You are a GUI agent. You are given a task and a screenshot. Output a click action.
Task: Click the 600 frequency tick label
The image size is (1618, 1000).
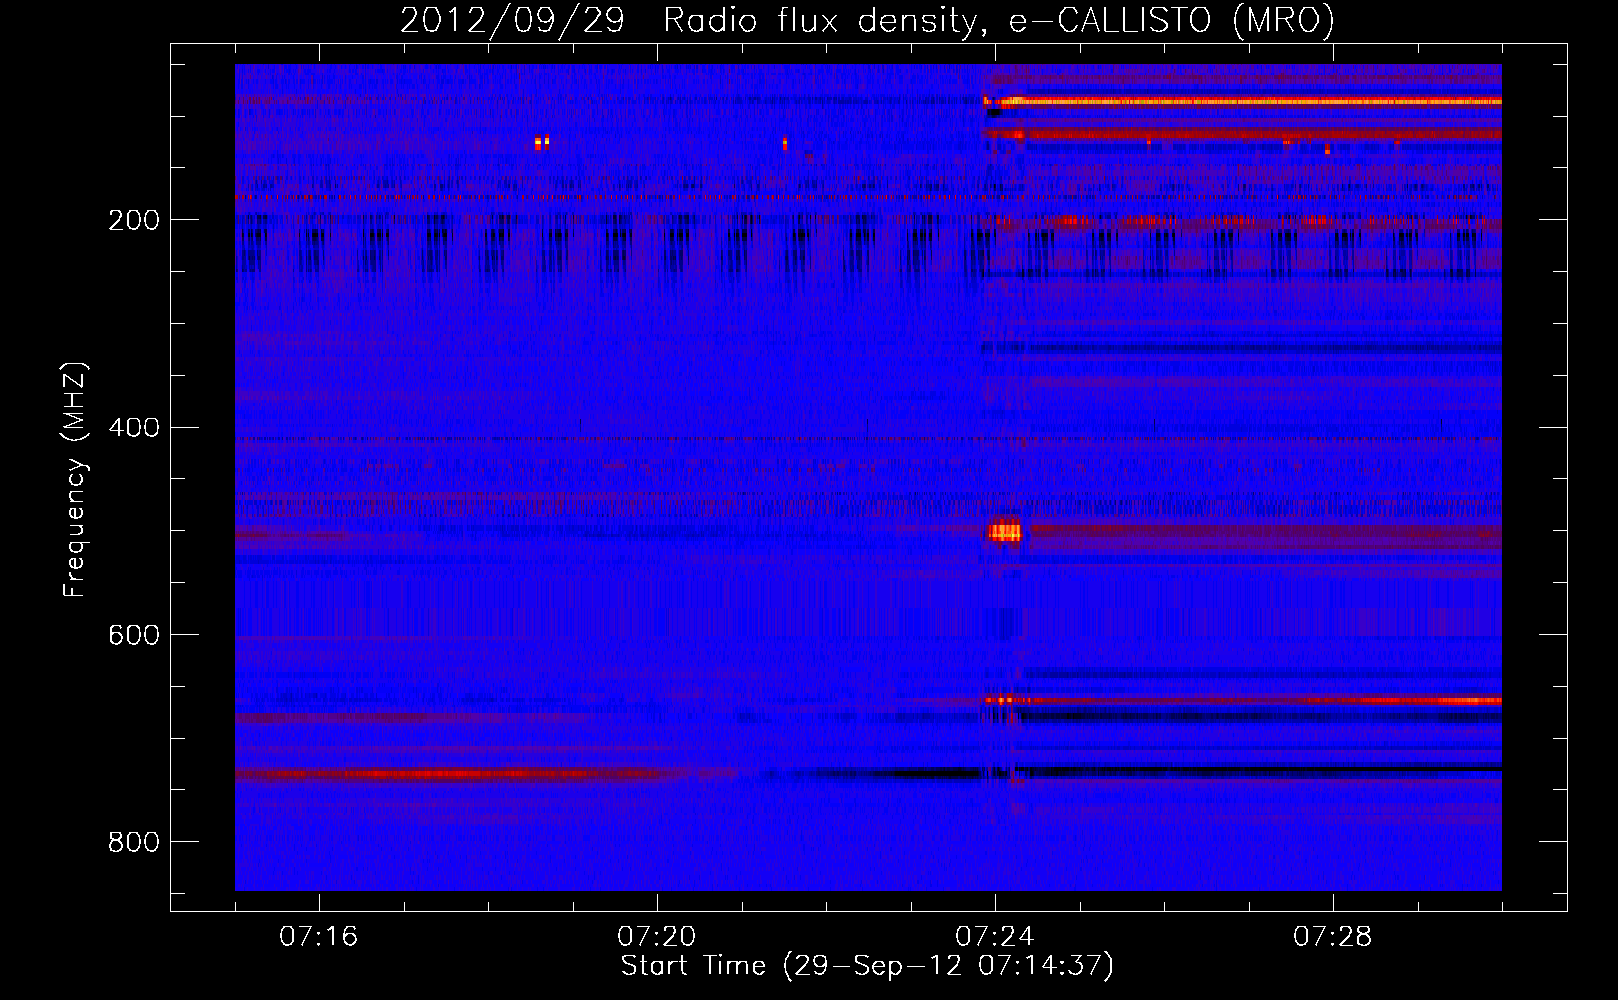(x=134, y=636)
